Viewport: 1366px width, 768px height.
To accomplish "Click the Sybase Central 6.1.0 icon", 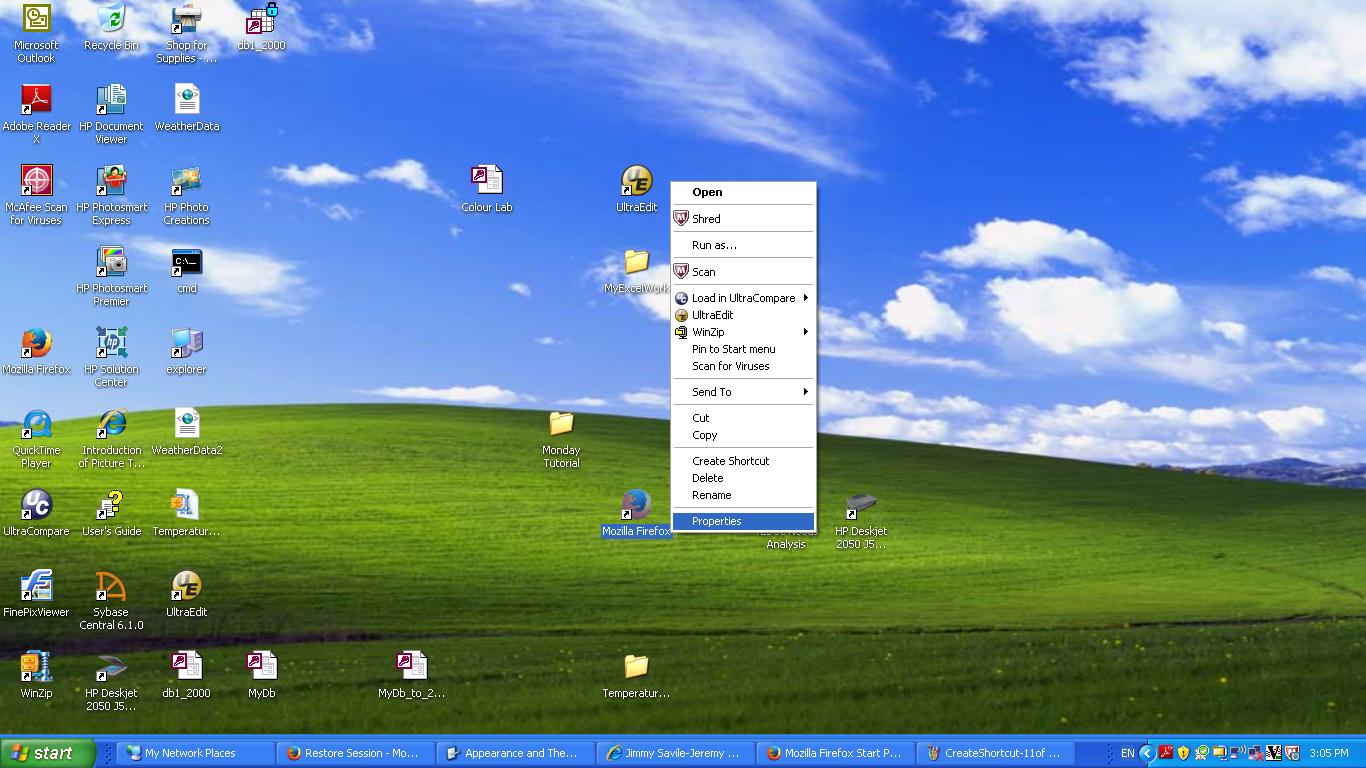I will click(x=111, y=587).
